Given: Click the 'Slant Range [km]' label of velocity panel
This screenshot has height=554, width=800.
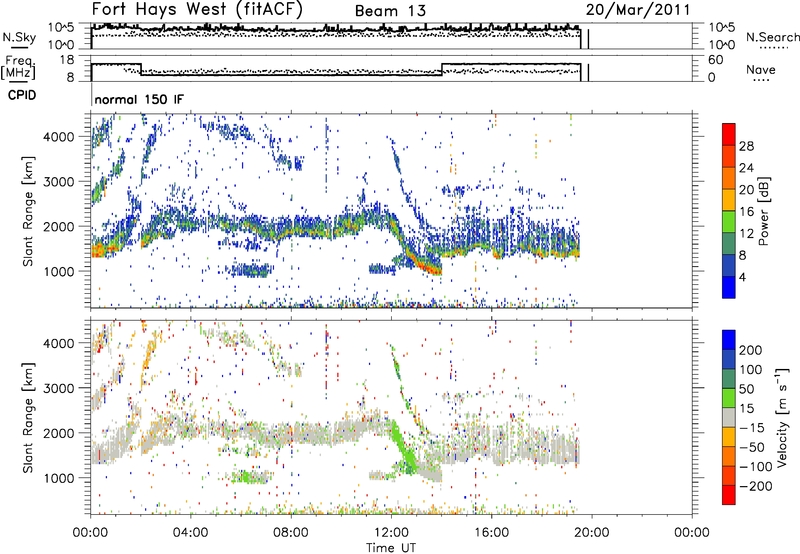Looking at the screenshot, I should point(28,418).
